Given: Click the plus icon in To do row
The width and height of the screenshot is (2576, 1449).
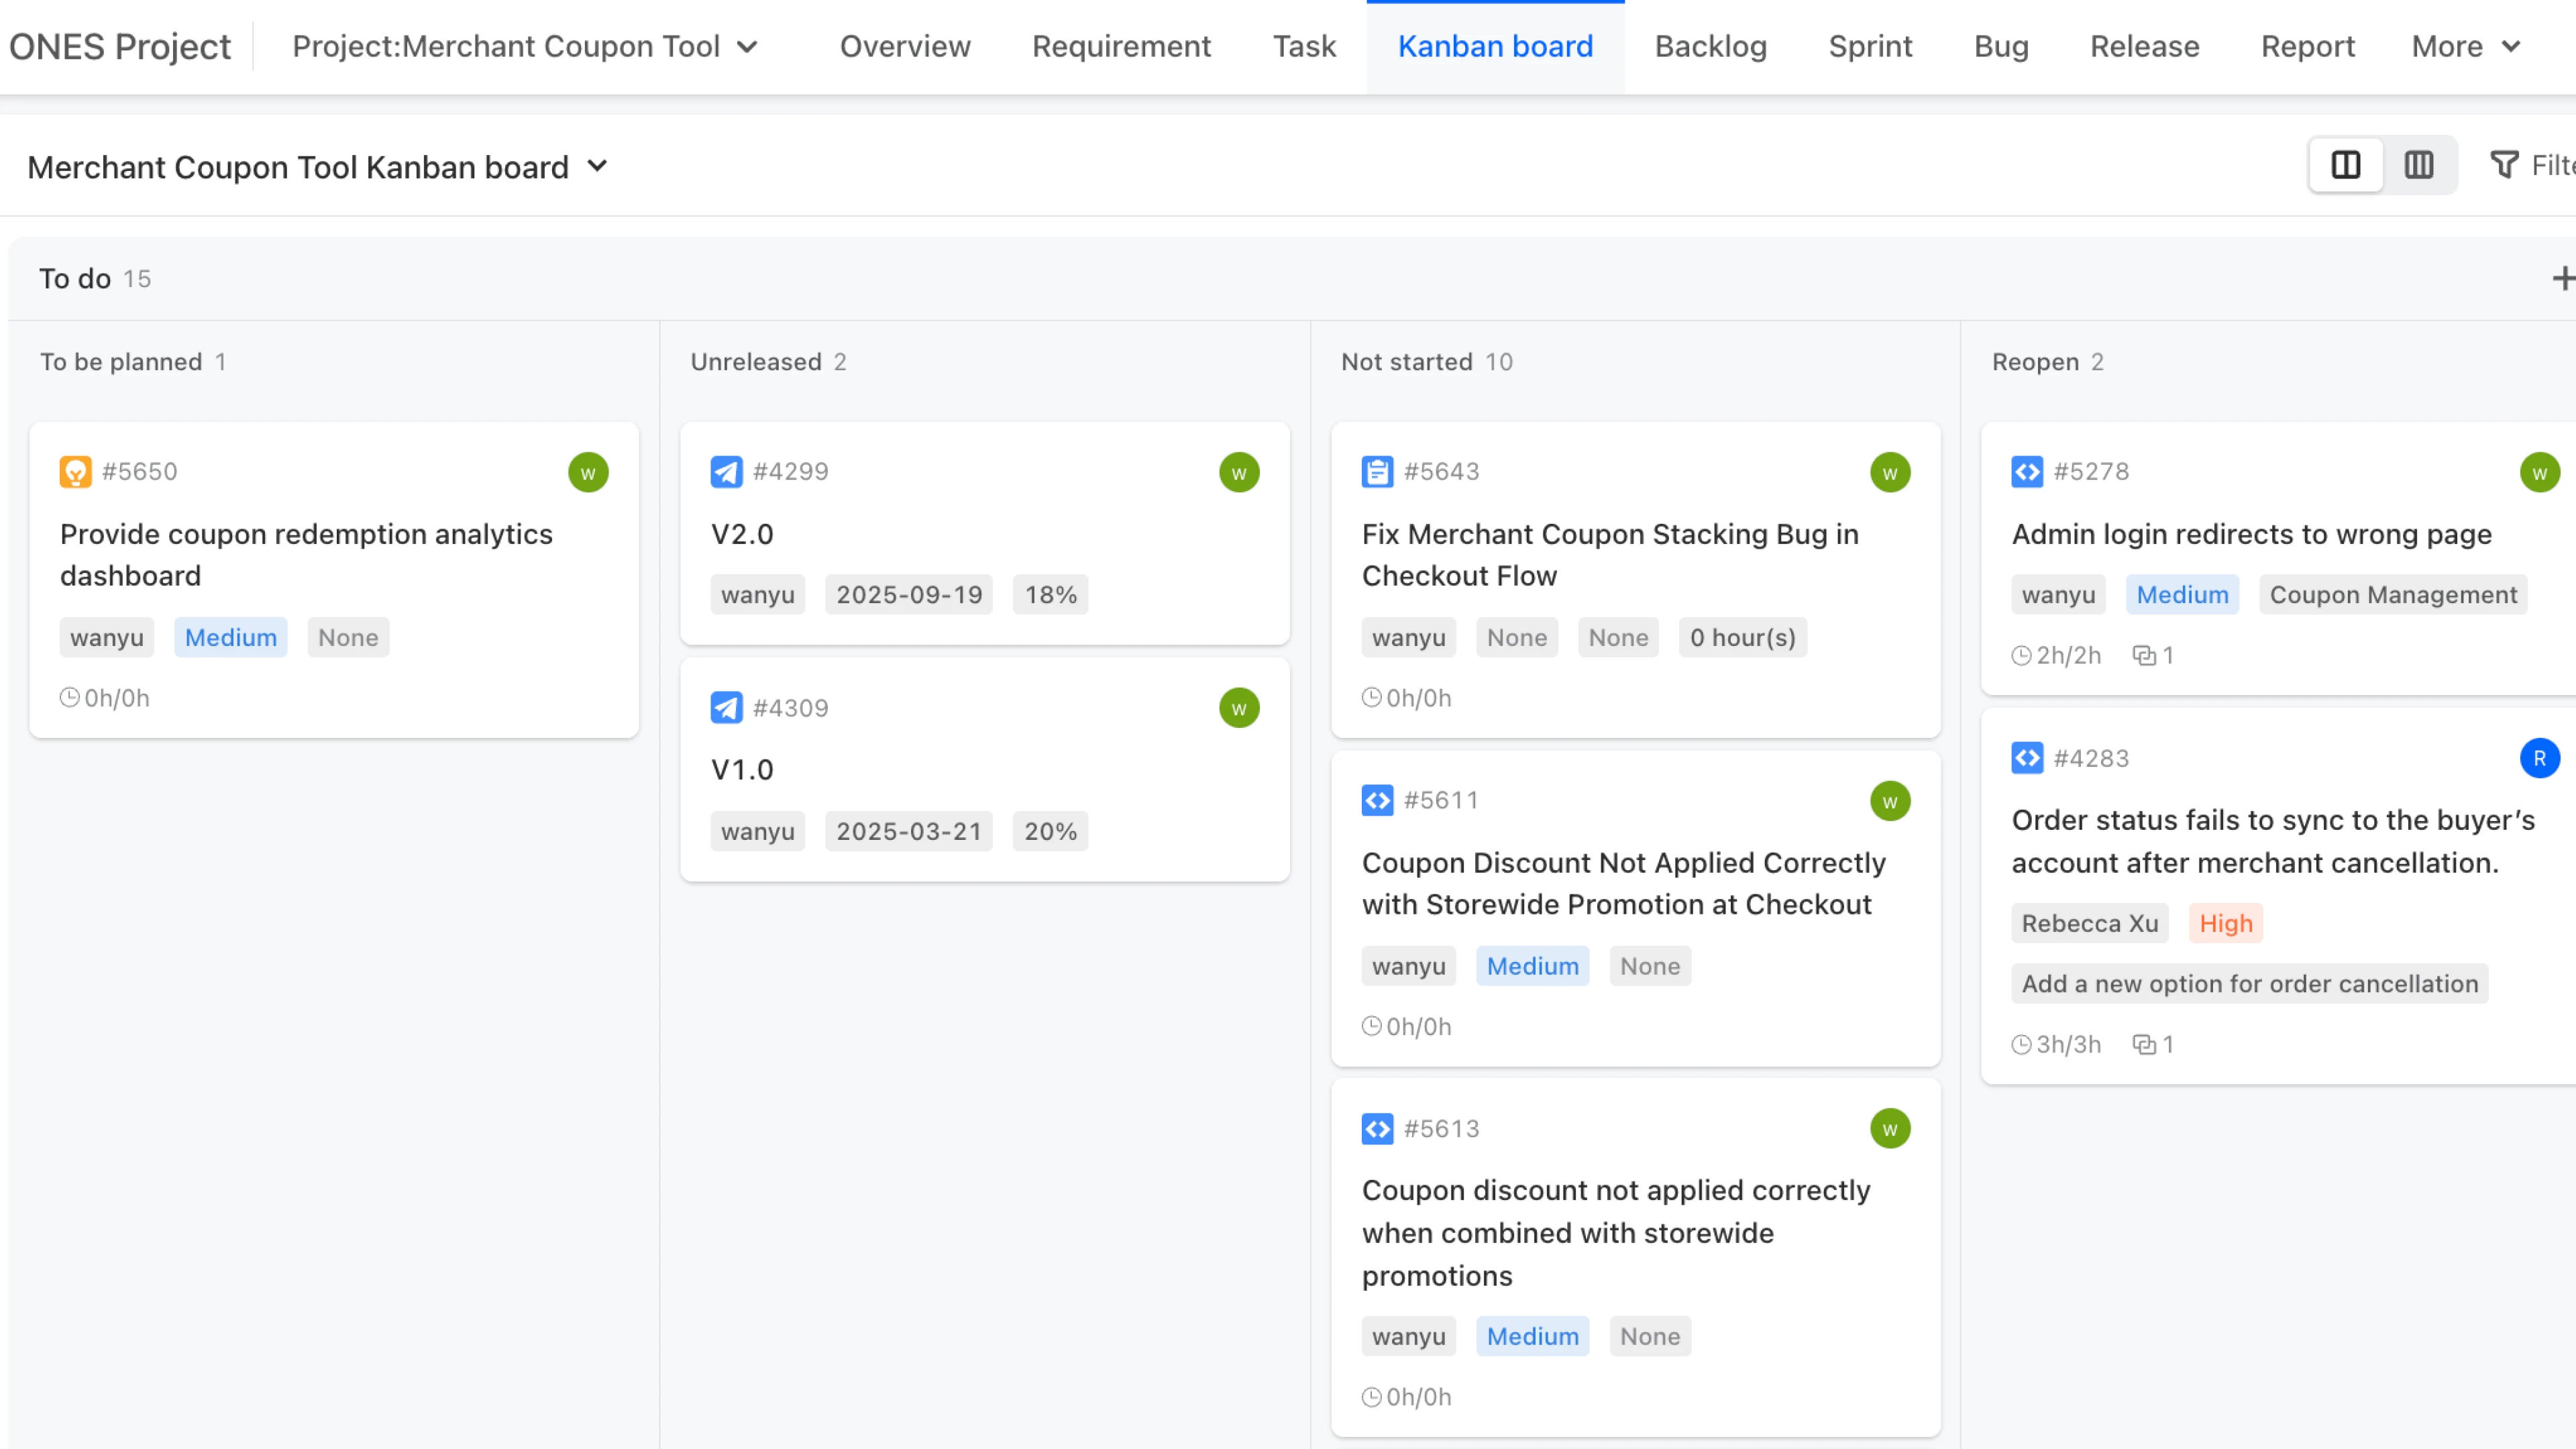Looking at the screenshot, I should tap(2563, 278).
